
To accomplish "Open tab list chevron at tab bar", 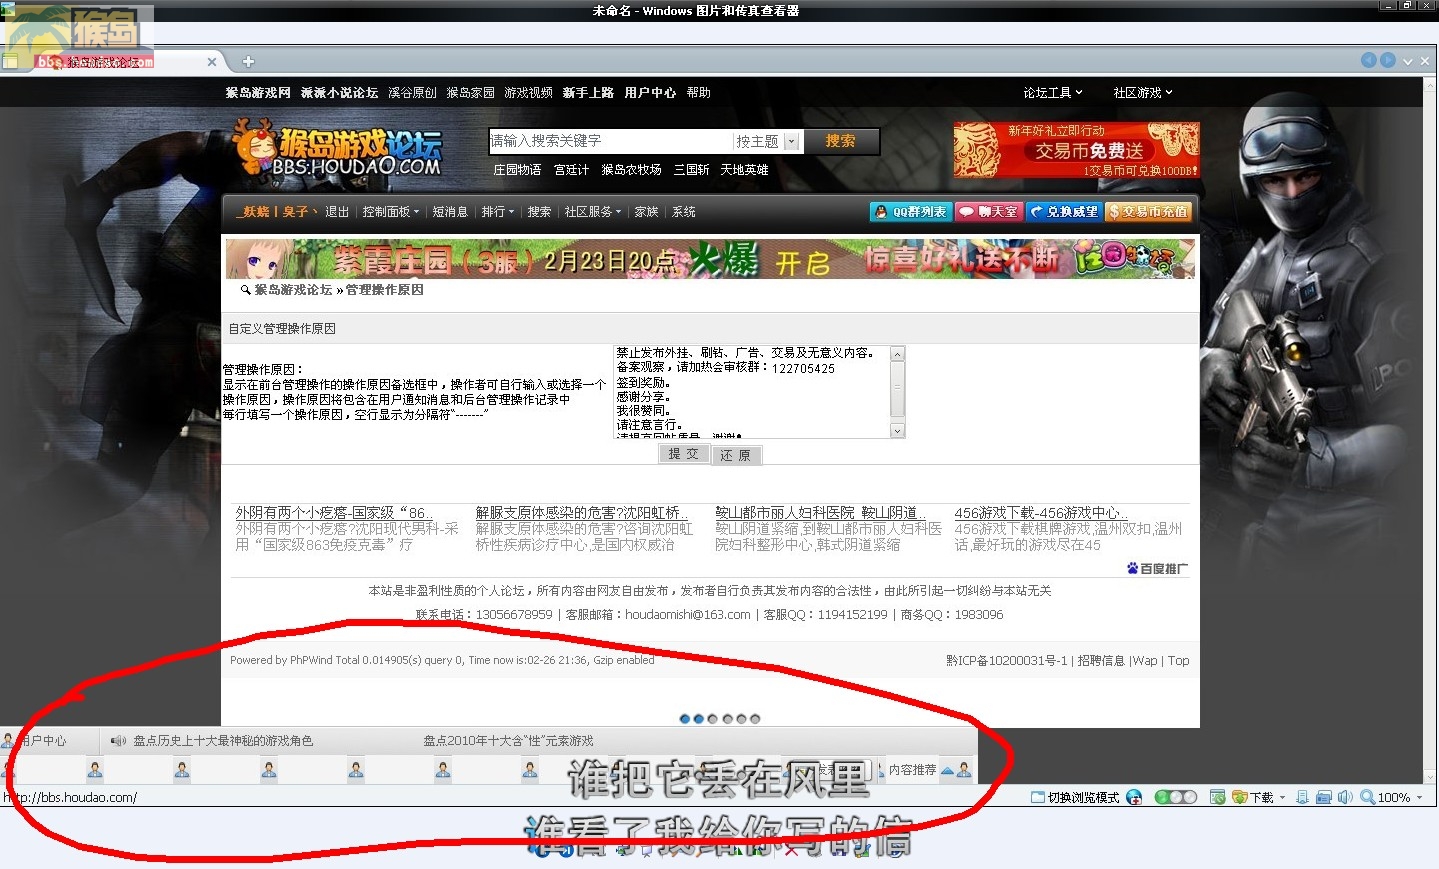I will point(1408,61).
